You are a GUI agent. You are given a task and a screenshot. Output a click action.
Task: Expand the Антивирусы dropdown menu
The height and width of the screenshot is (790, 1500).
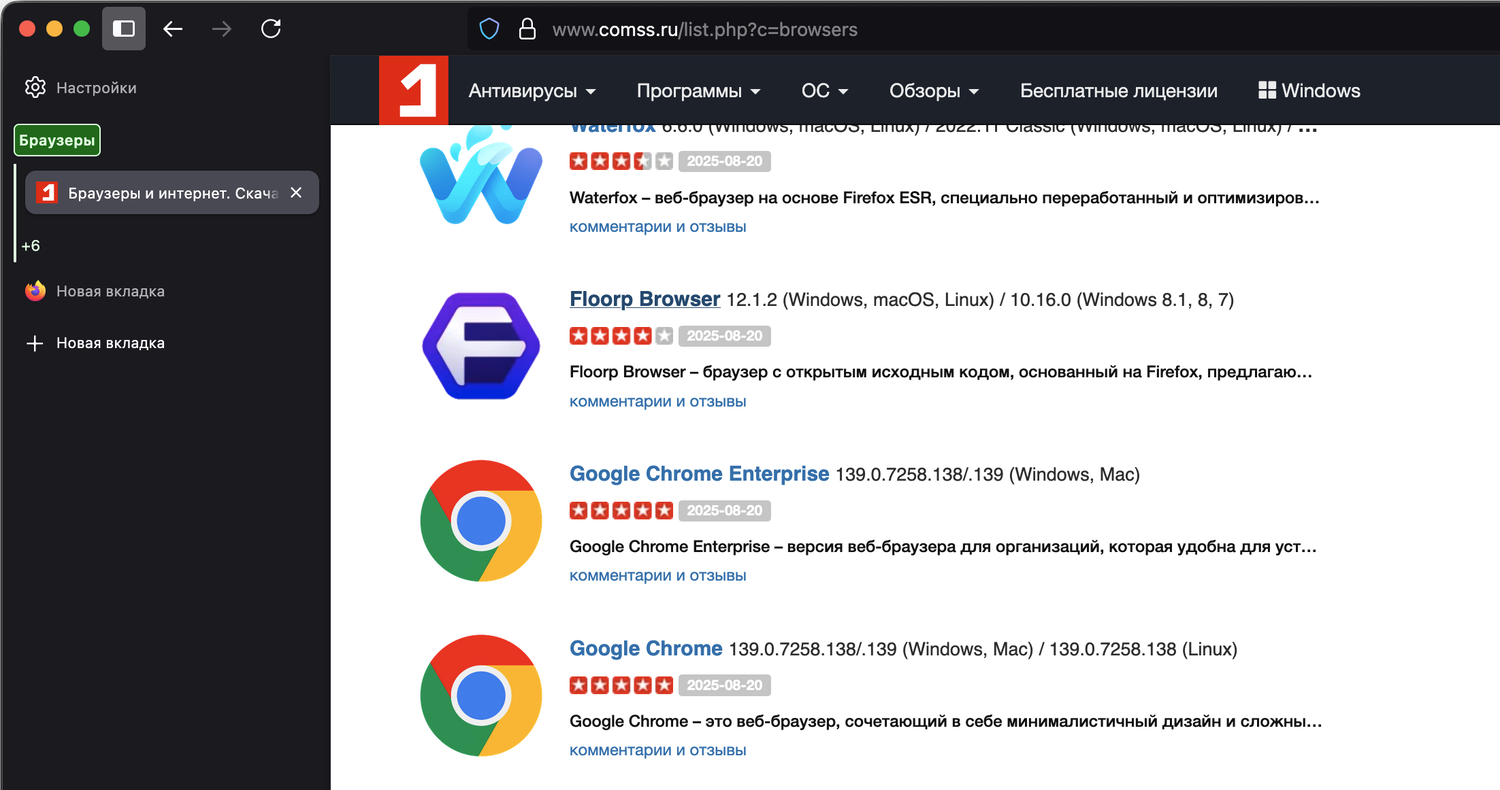532,91
